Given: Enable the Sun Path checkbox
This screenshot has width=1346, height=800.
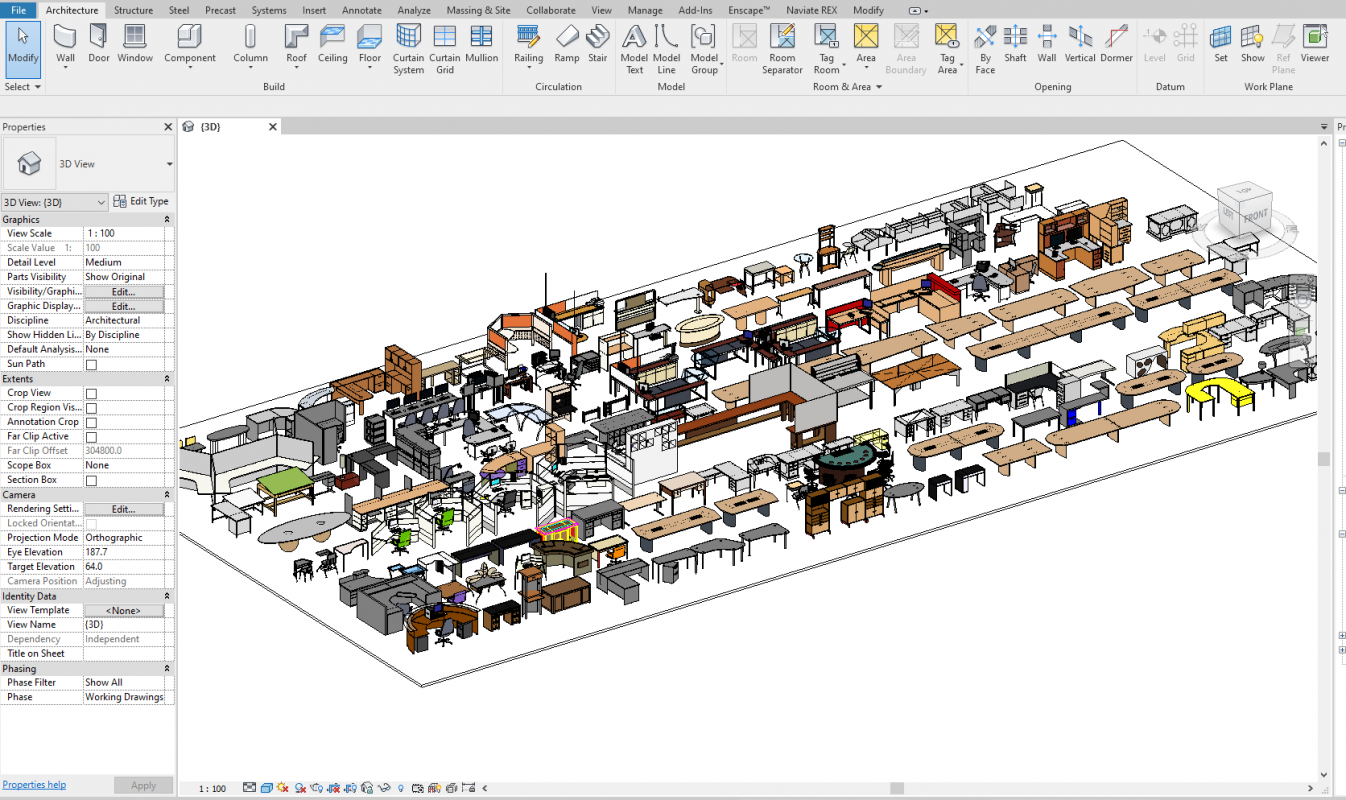Looking at the screenshot, I should click(91, 365).
